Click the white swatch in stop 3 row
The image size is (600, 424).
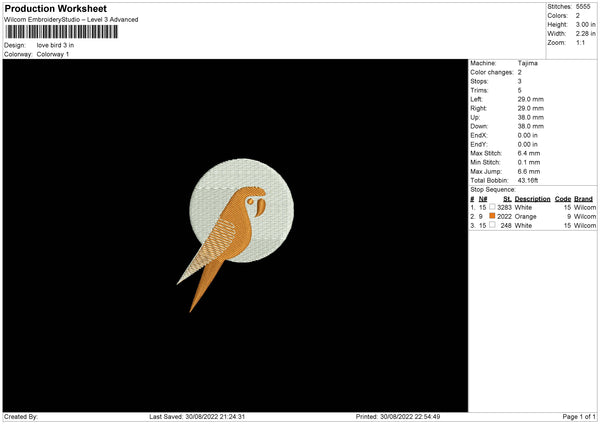click(x=492, y=225)
